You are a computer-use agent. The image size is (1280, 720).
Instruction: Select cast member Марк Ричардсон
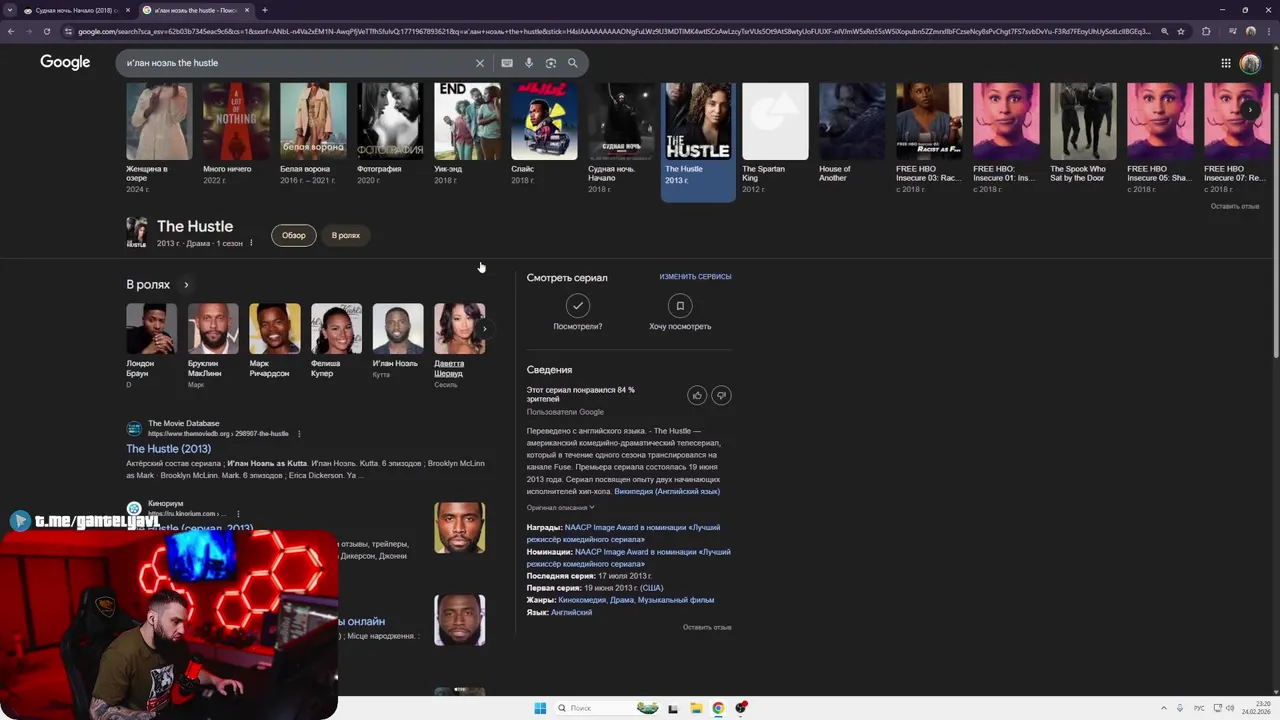click(x=274, y=341)
